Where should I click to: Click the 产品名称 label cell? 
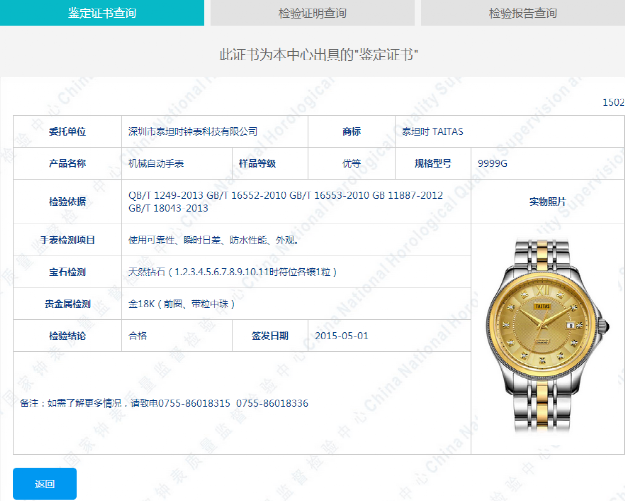(x=67, y=163)
